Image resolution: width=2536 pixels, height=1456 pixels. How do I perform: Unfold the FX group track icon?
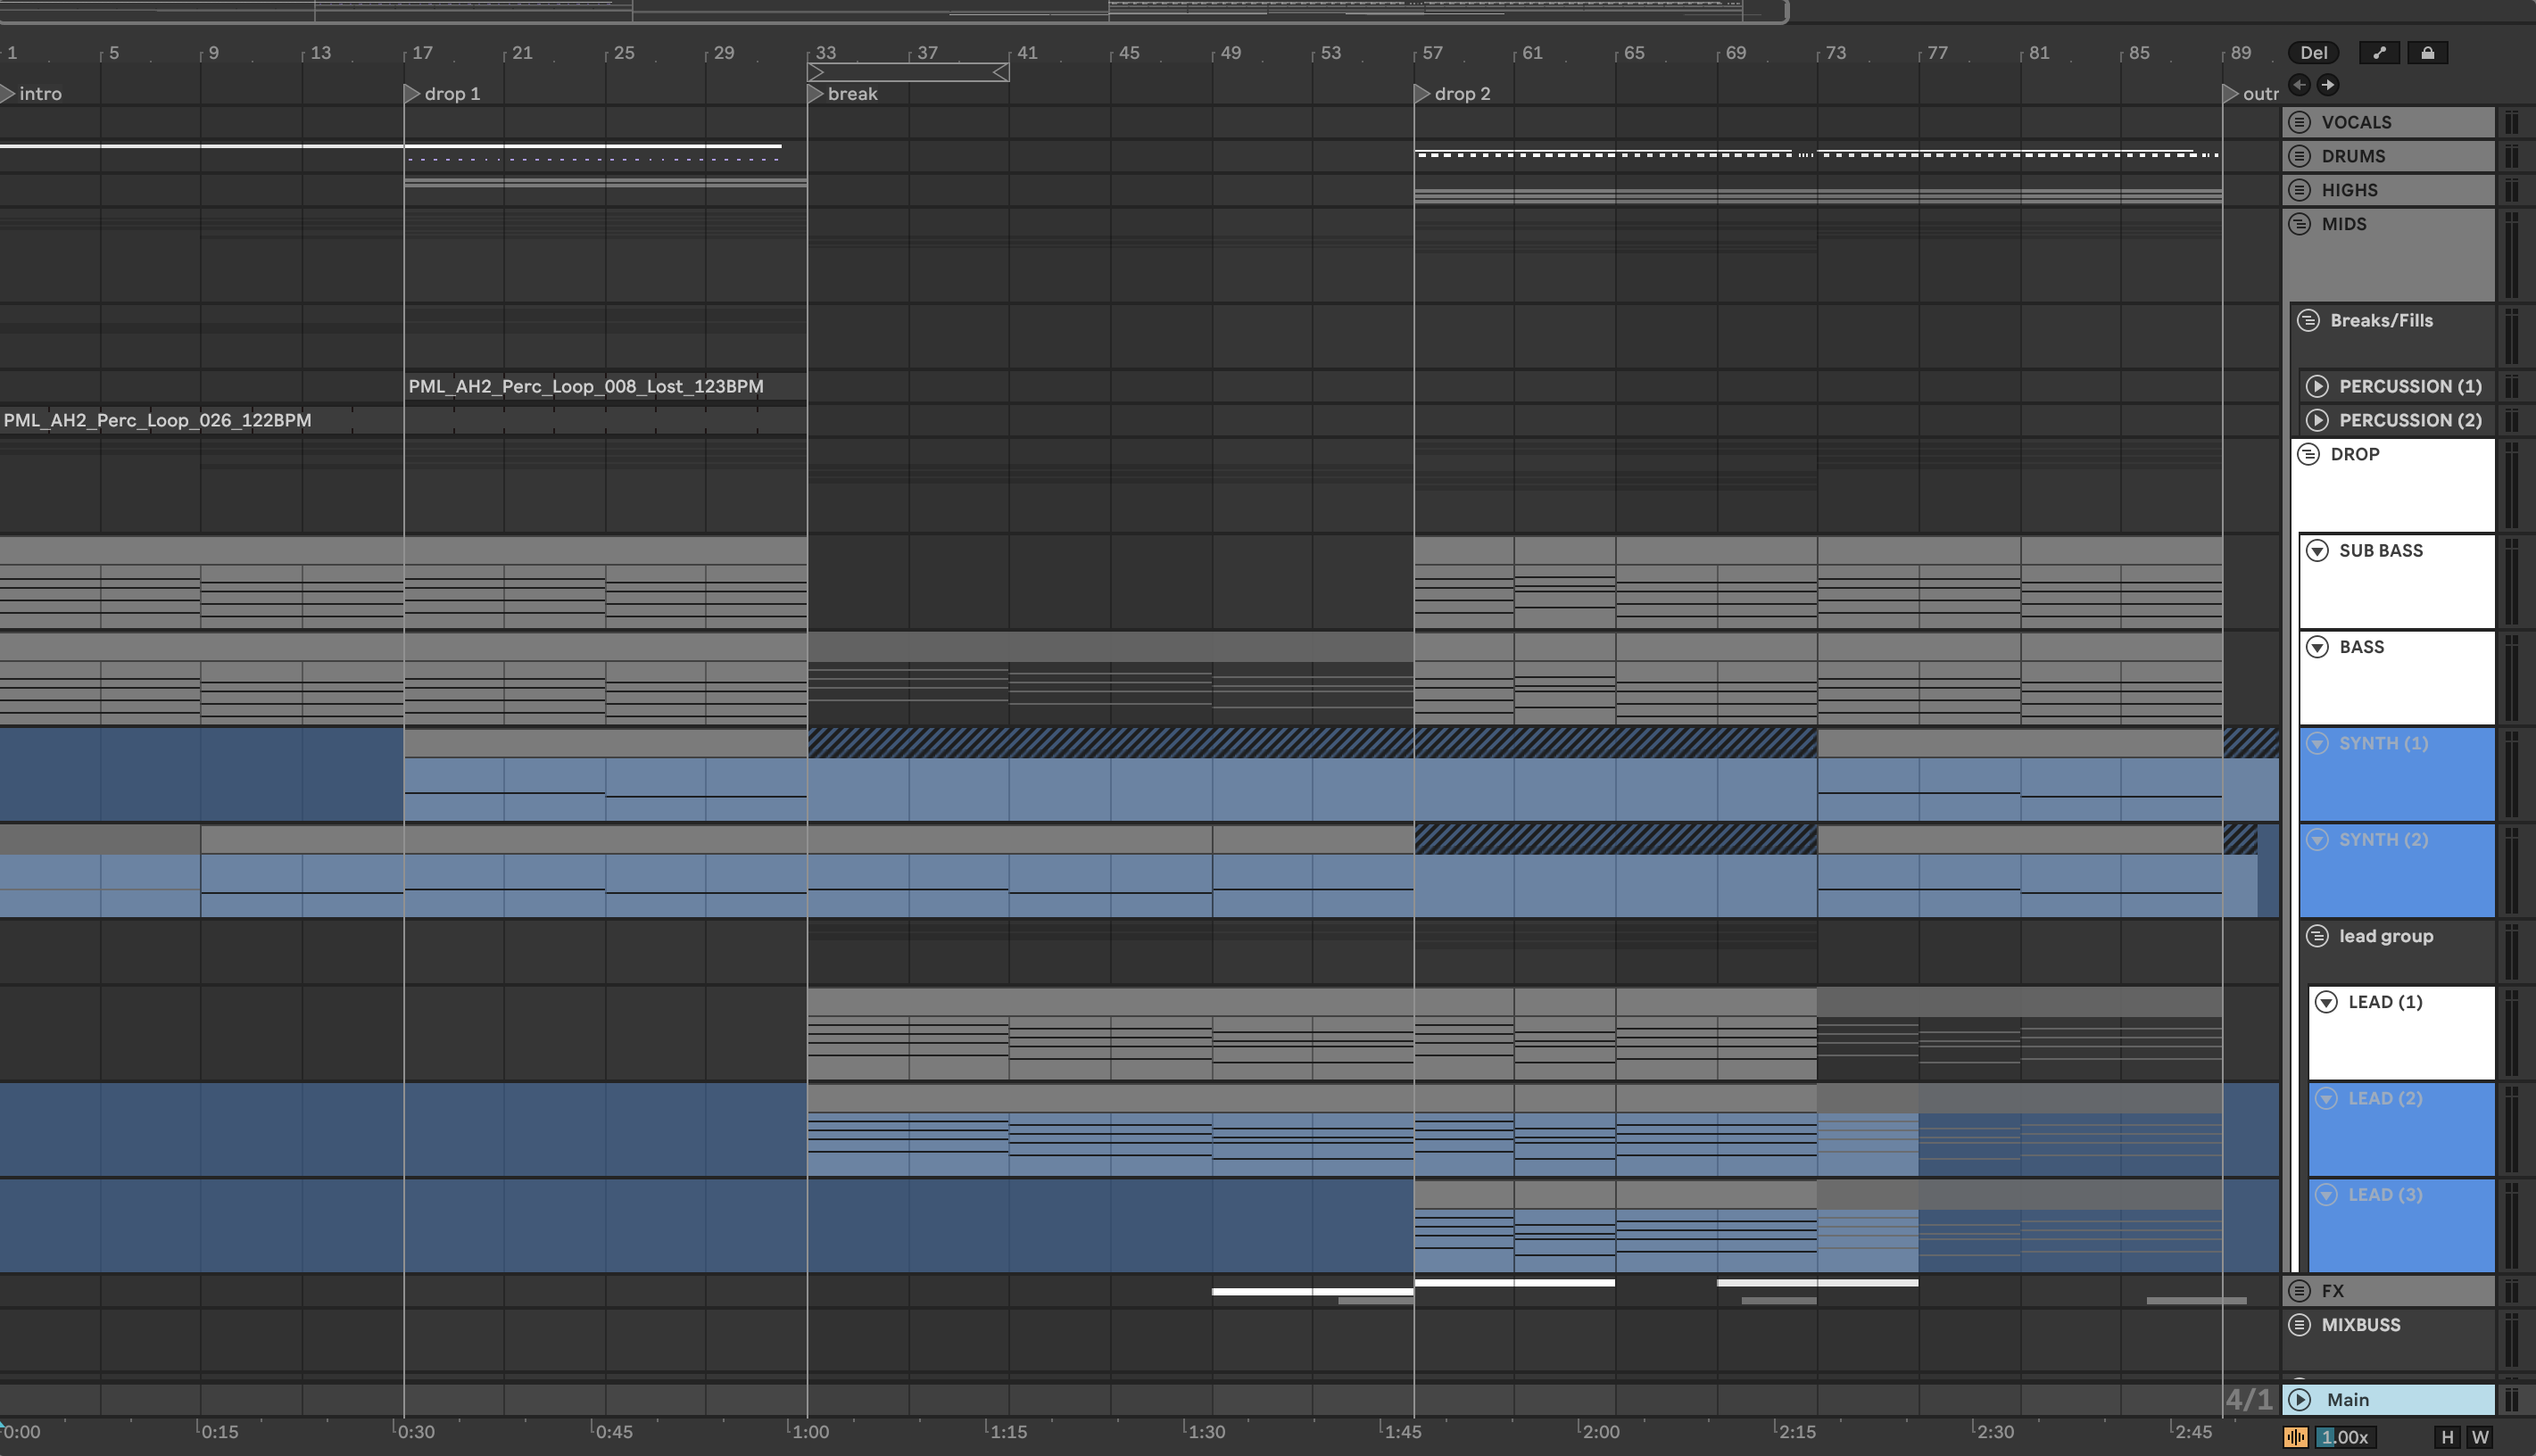(2300, 1291)
